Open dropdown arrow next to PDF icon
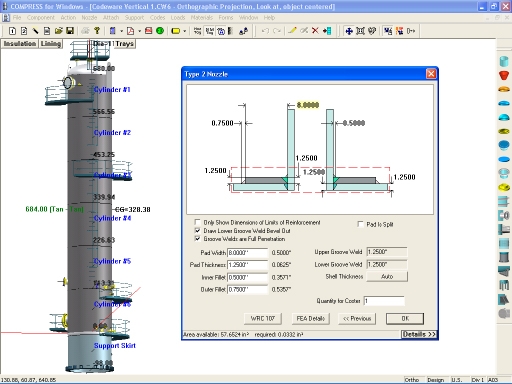The image size is (512, 384). tap(139, 31)
